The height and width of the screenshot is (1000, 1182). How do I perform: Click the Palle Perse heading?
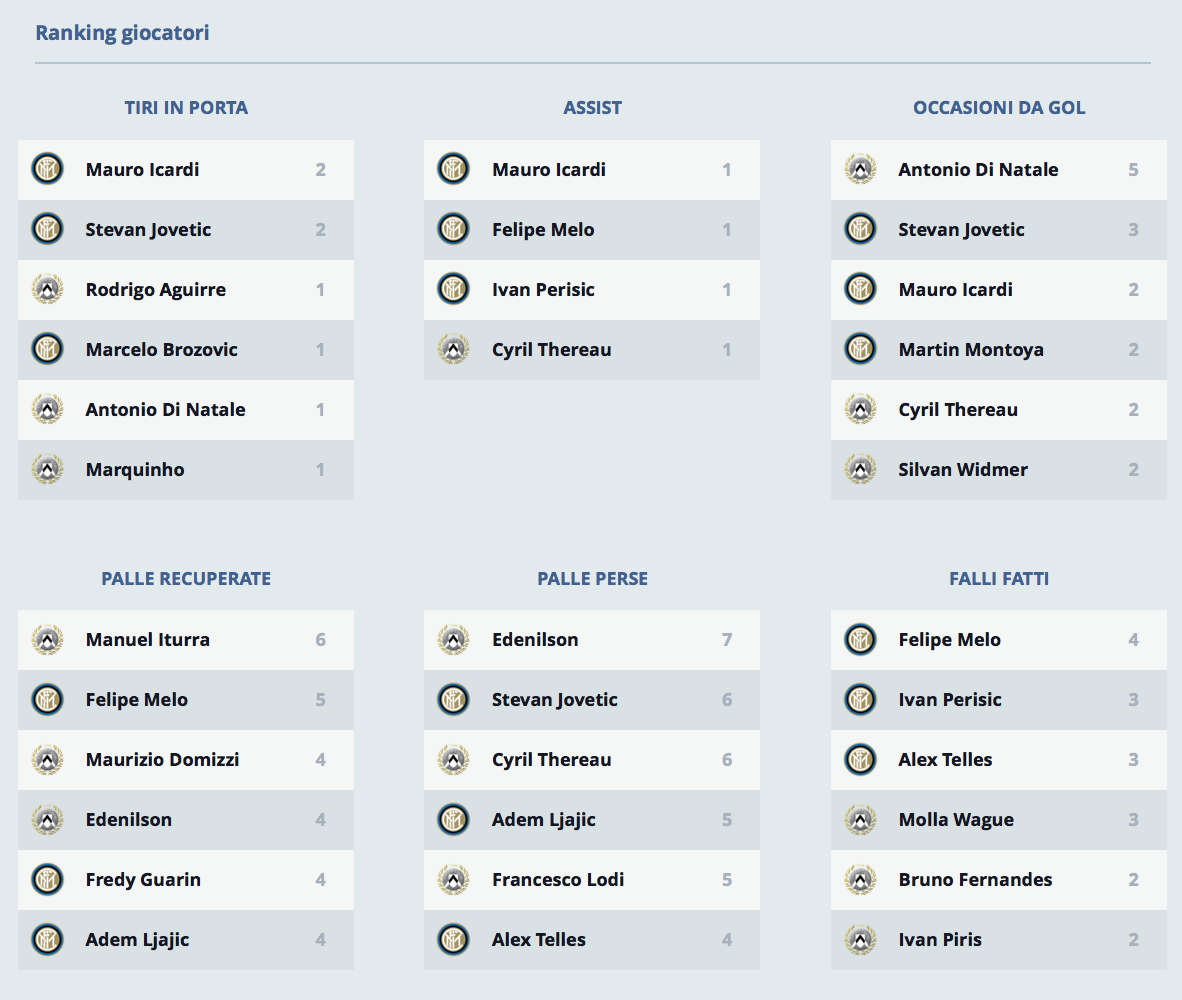click(592, 579)
